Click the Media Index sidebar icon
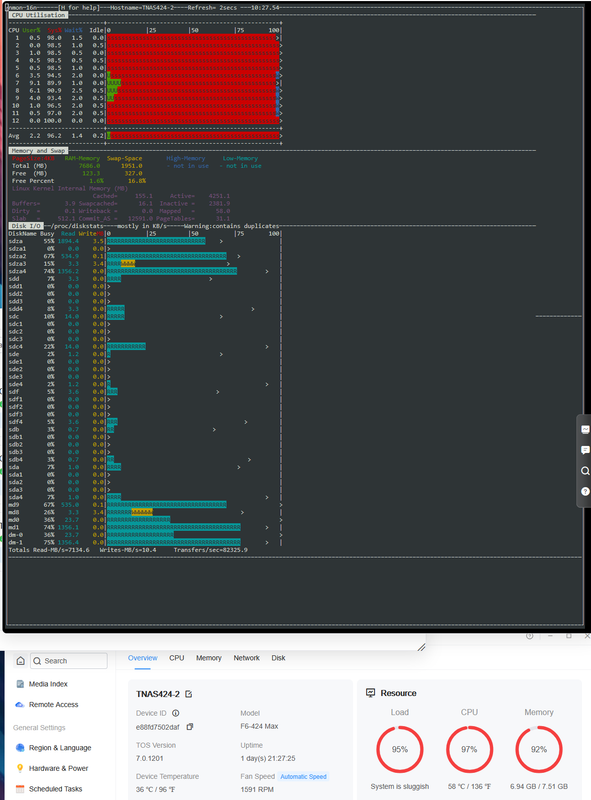 (x=20, y=684)
